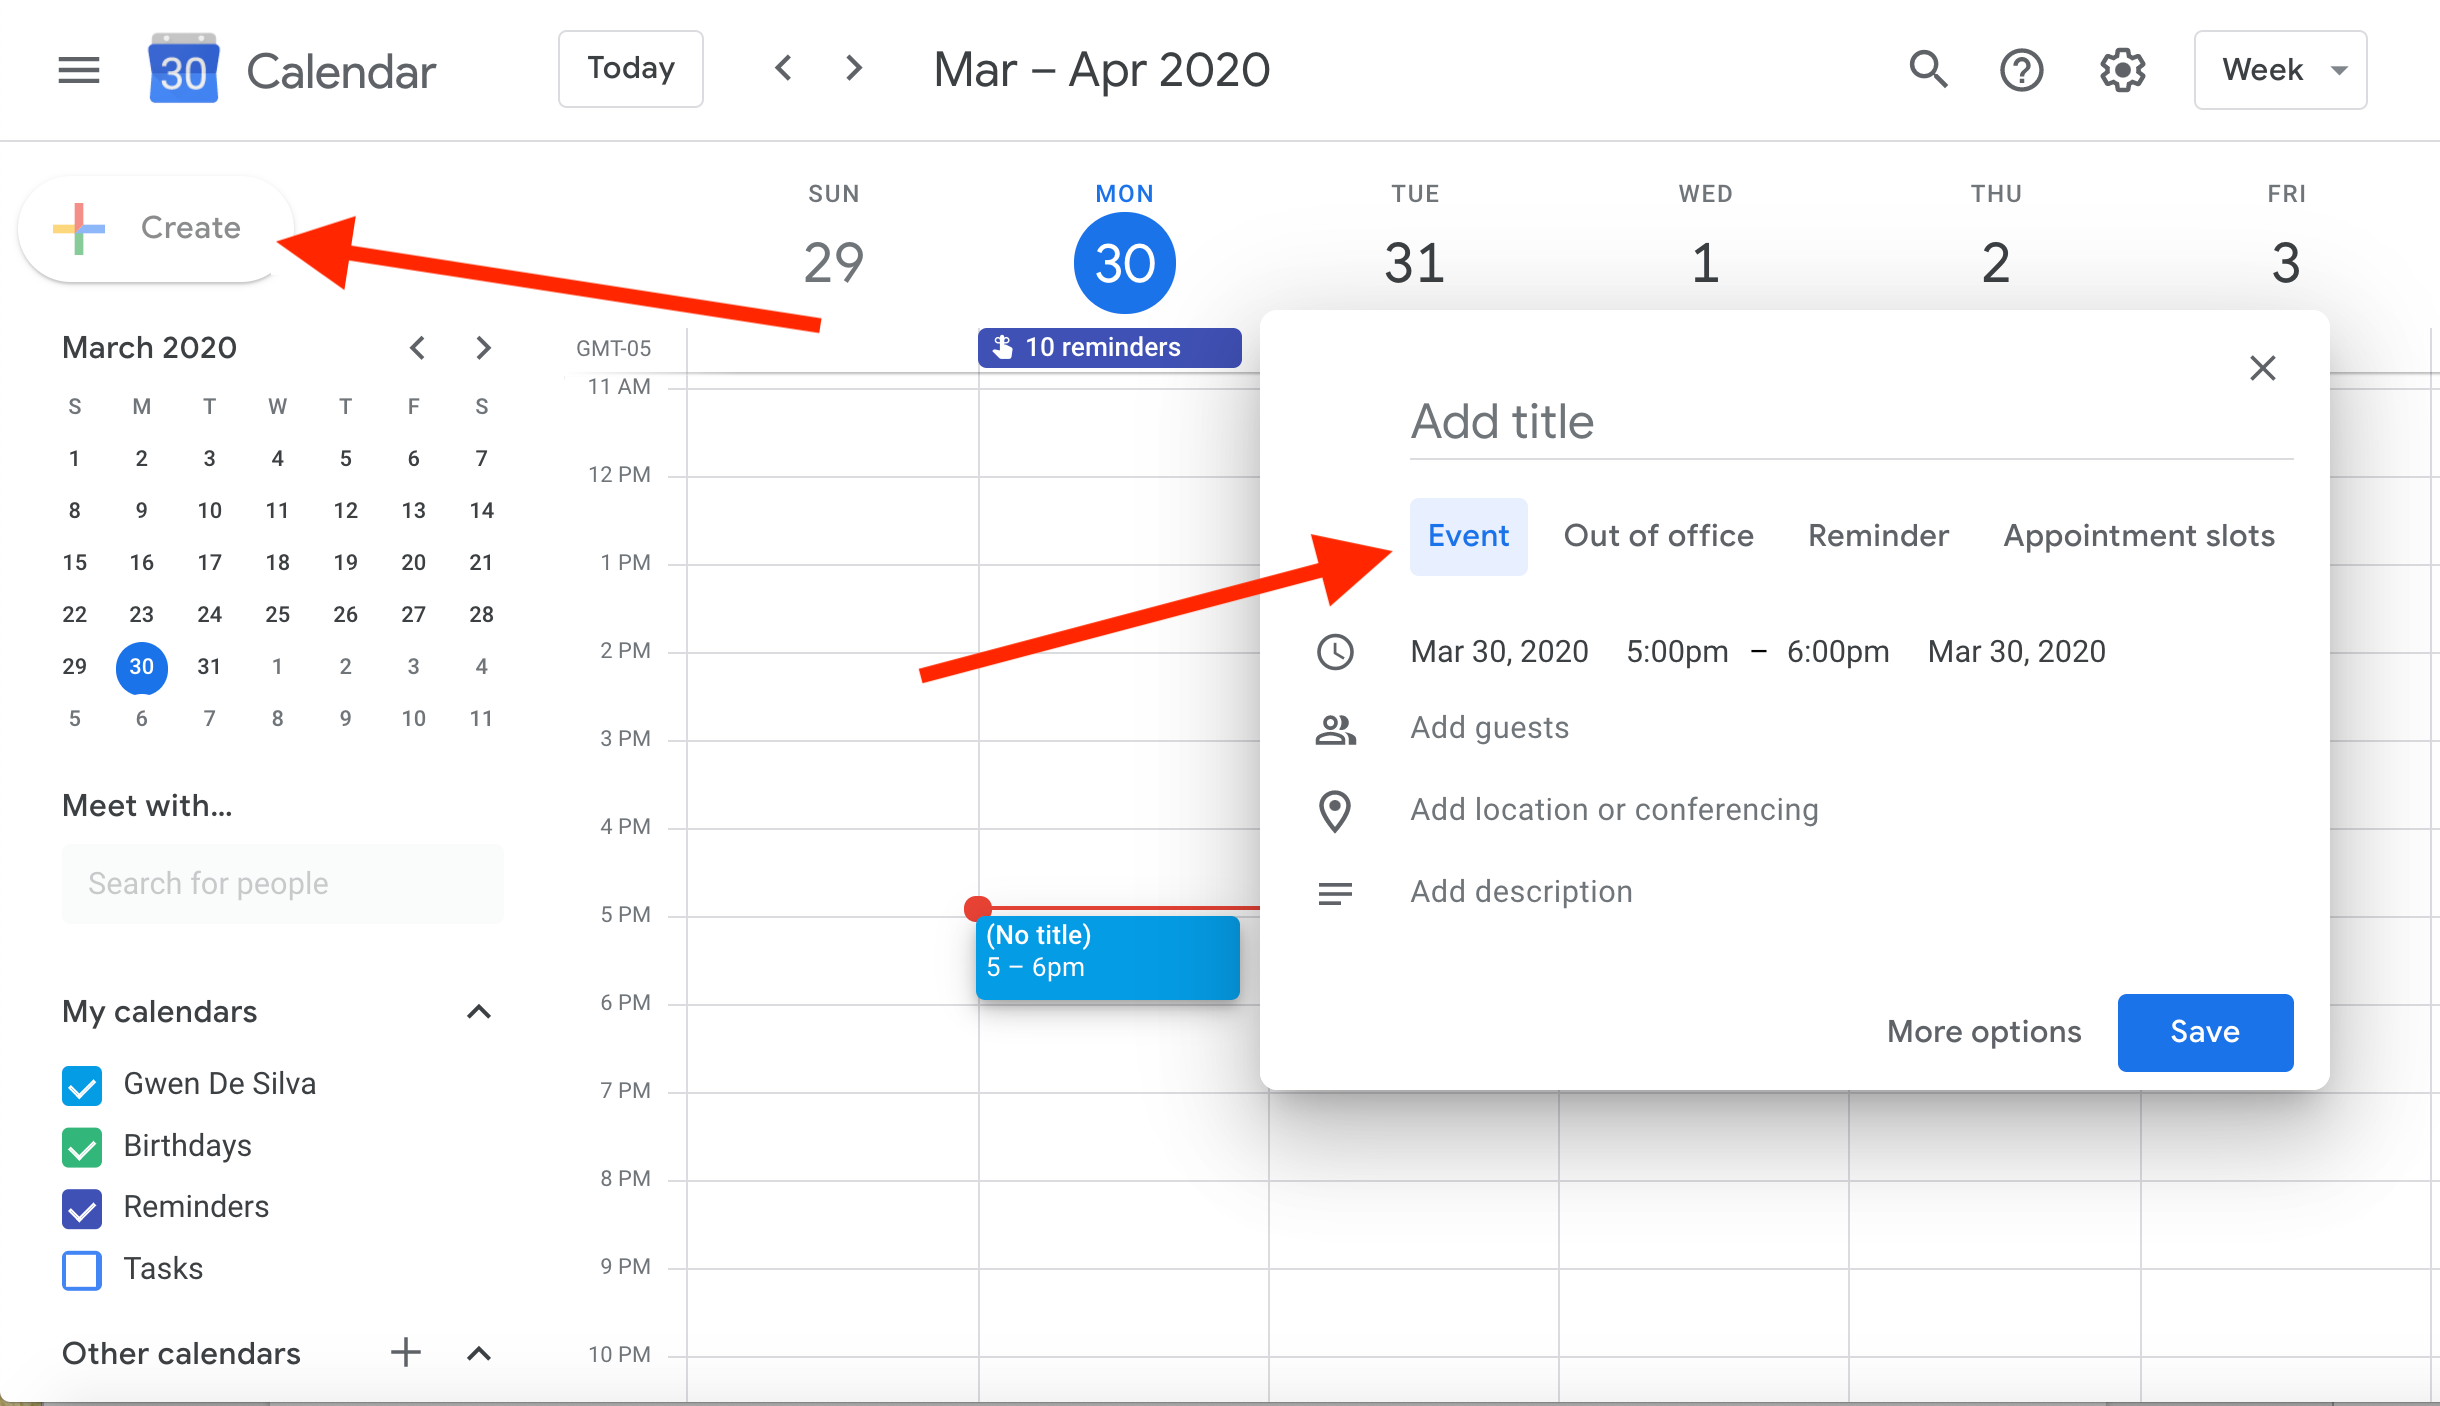Add other calendar with plus icon
2440x1406 pixels.
405,1352
